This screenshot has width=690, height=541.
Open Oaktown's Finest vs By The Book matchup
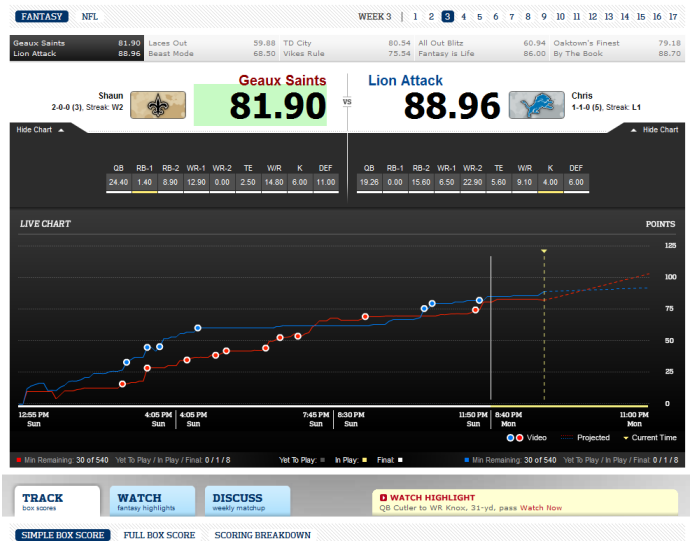(617, 48)
